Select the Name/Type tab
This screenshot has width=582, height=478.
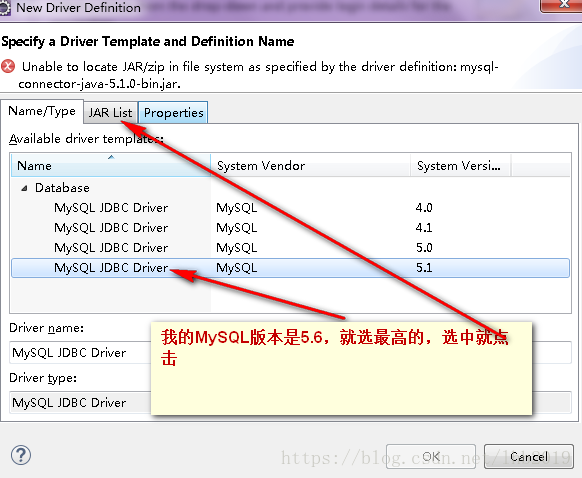(42, 111)
